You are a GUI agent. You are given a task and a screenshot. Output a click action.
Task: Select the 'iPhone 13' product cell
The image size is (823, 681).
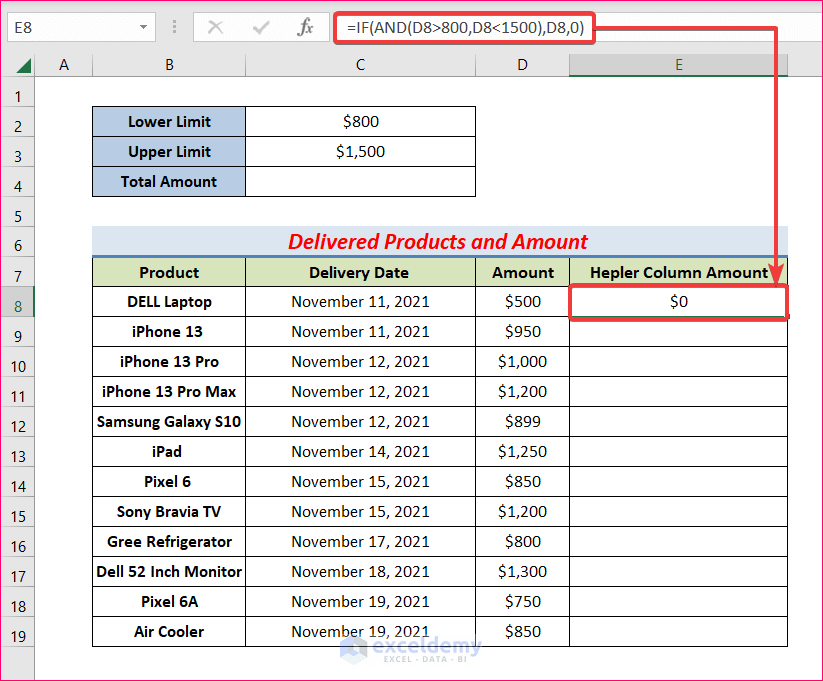[169, 331]
